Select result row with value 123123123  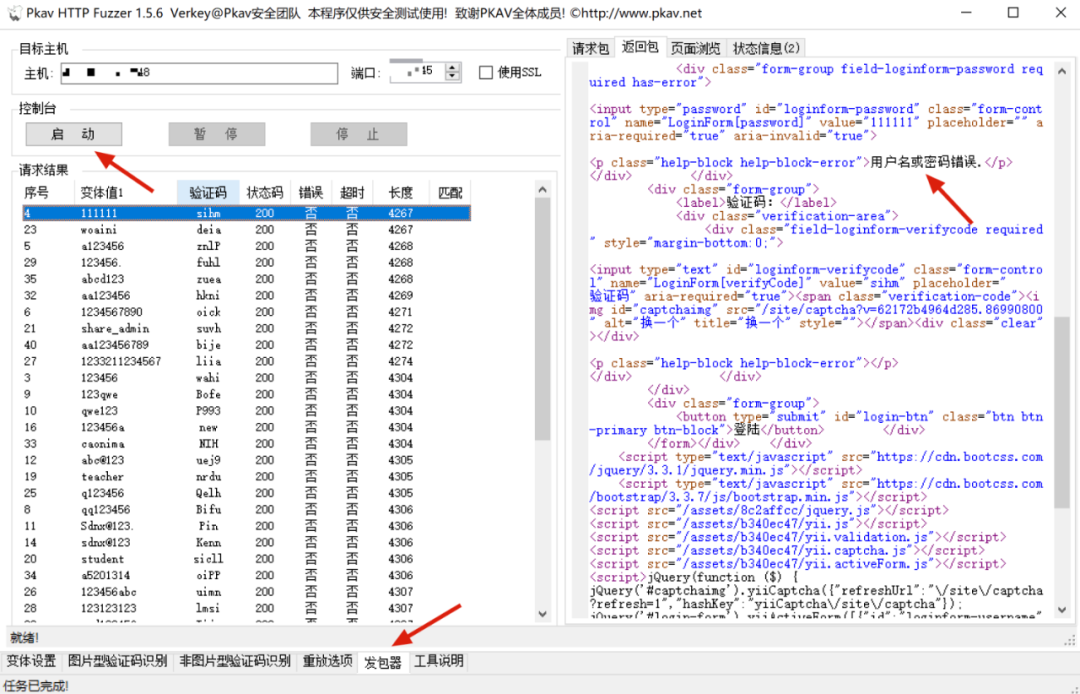247,609
